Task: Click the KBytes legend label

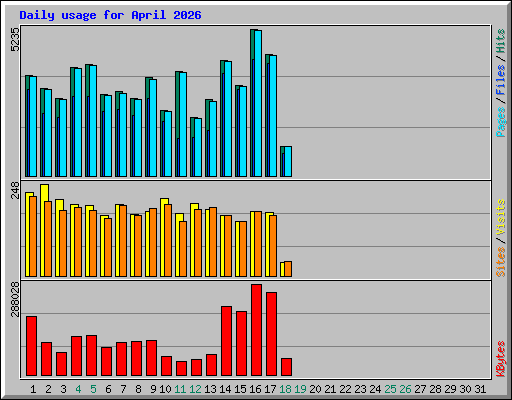Action: (x=501, y=359)
